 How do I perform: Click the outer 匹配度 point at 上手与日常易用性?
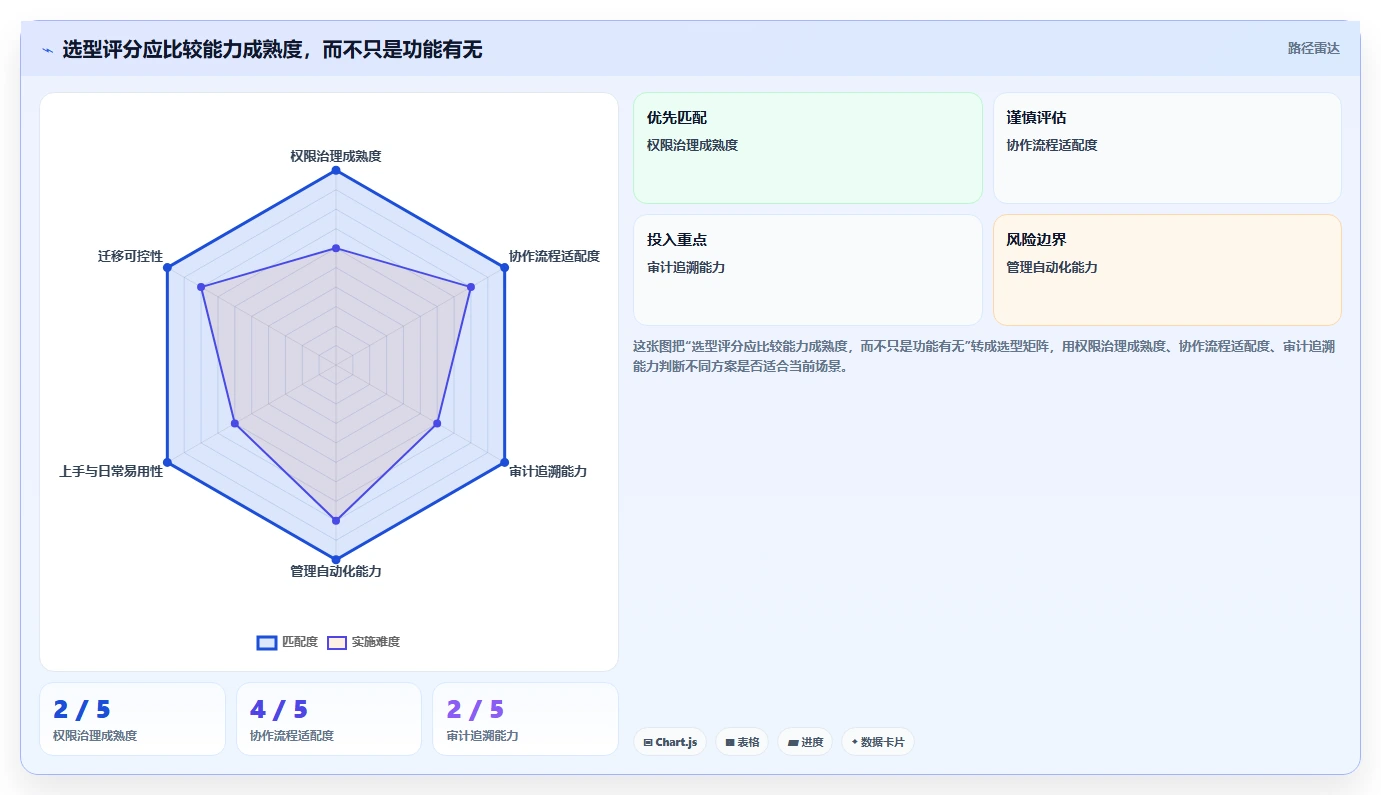[x=168, y=462]
